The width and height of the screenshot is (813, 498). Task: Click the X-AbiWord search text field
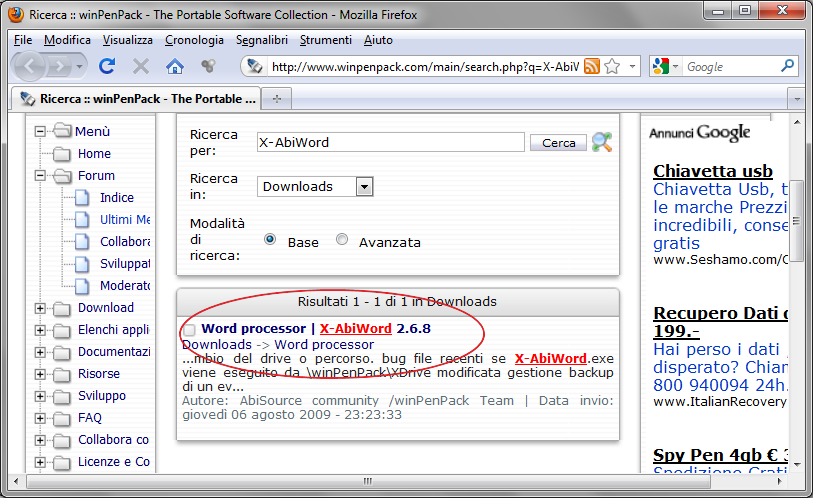pos(391,142)
